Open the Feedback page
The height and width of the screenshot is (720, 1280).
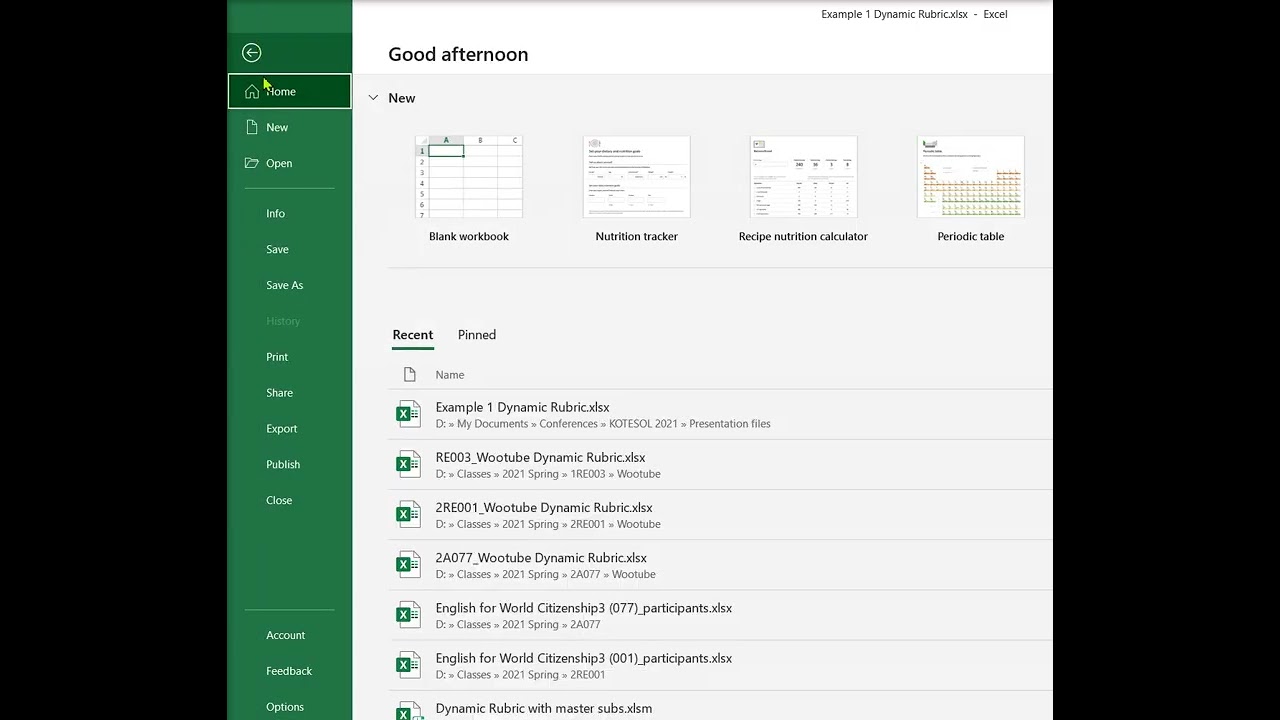pyautogui.click(x=290, y=671)
